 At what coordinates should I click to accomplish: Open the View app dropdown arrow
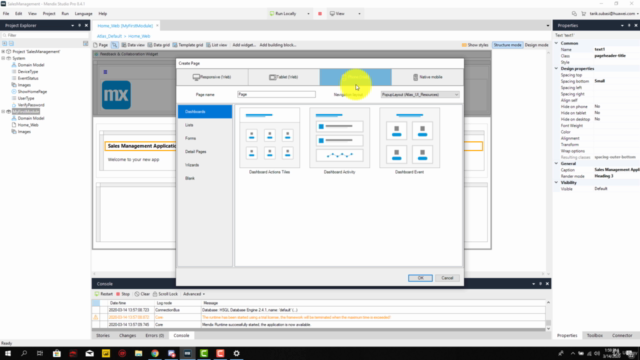[x=359, y=13]
